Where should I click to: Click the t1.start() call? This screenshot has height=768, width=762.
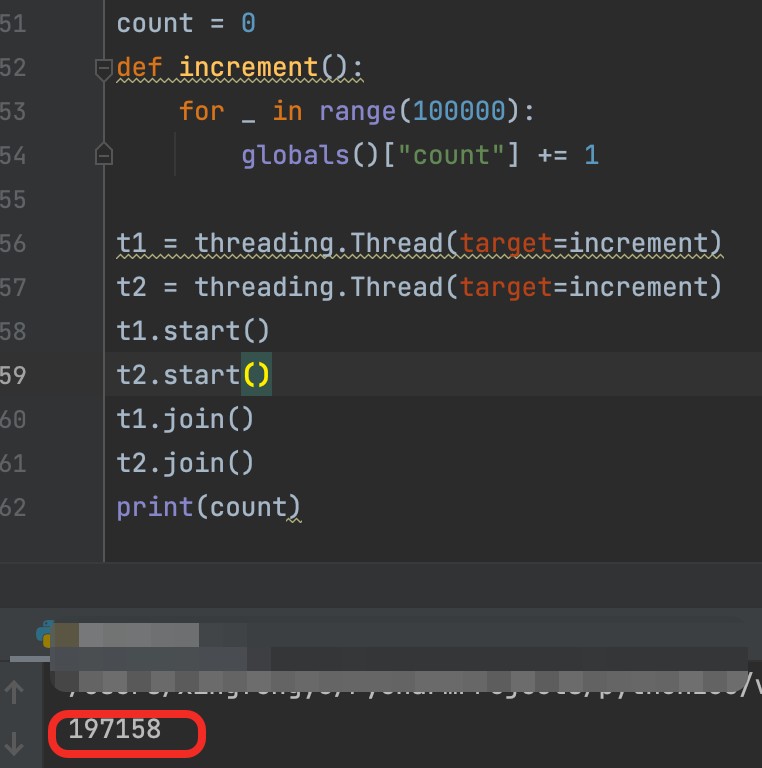click(x=193, y=331)
